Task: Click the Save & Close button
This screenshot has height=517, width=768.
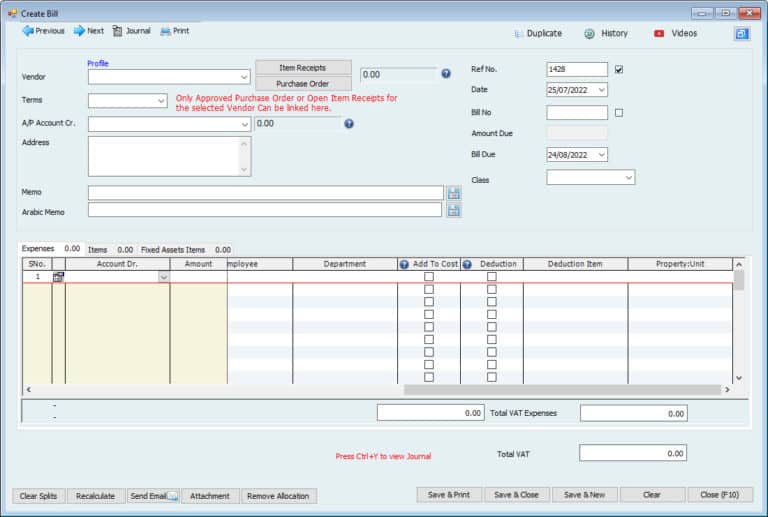Action: (517, 495)
